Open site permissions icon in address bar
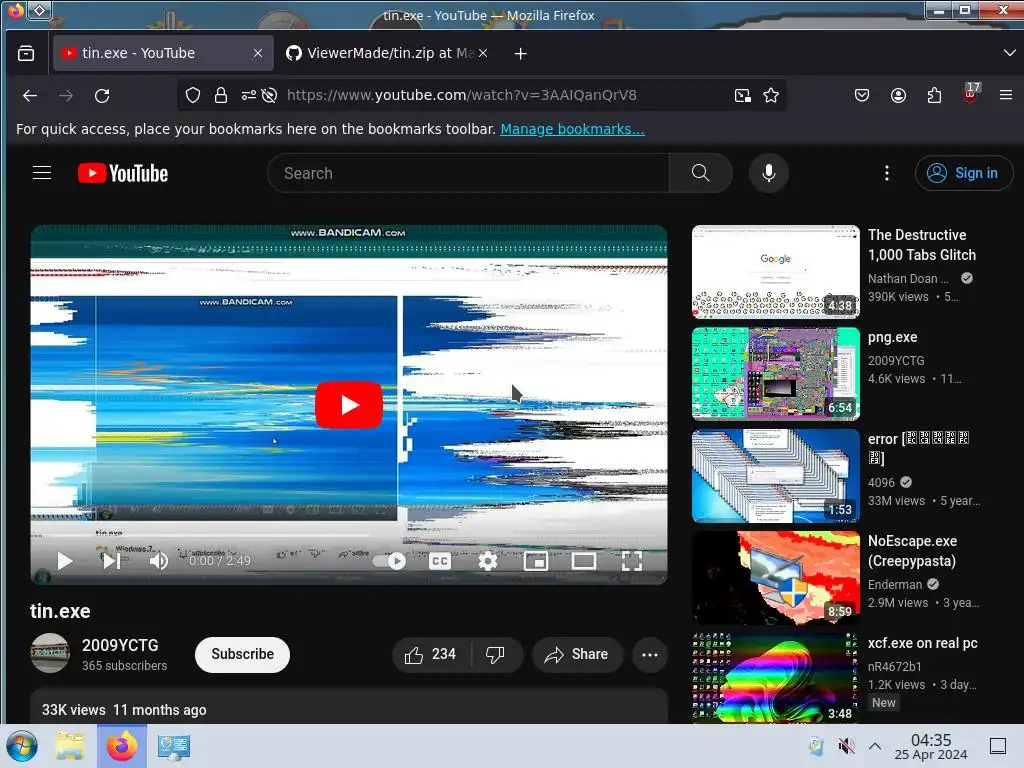This screenshot has height=768, width=1024. [248, 95]
